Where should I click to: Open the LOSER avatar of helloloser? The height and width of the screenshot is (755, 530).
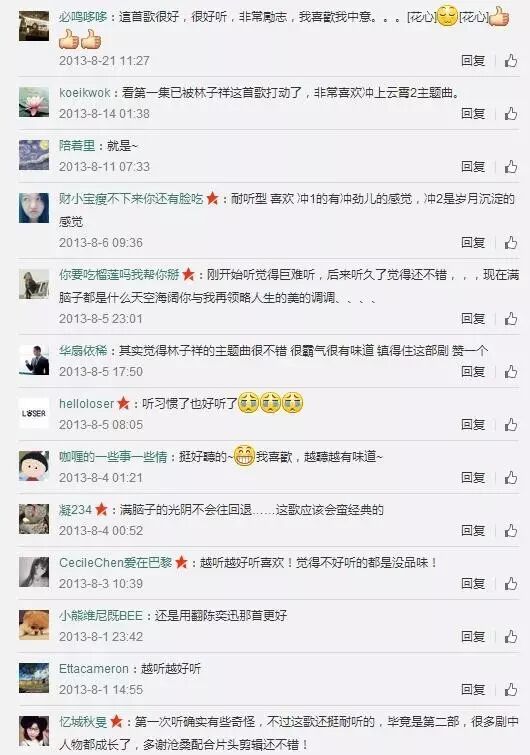tap(34, 413)
